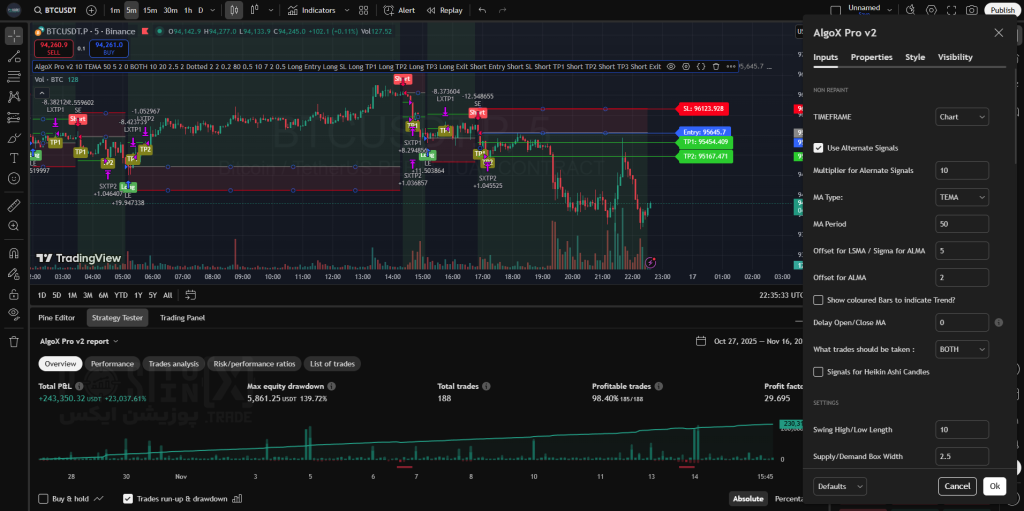Select the crosshair cursor tool

point(14,36)
